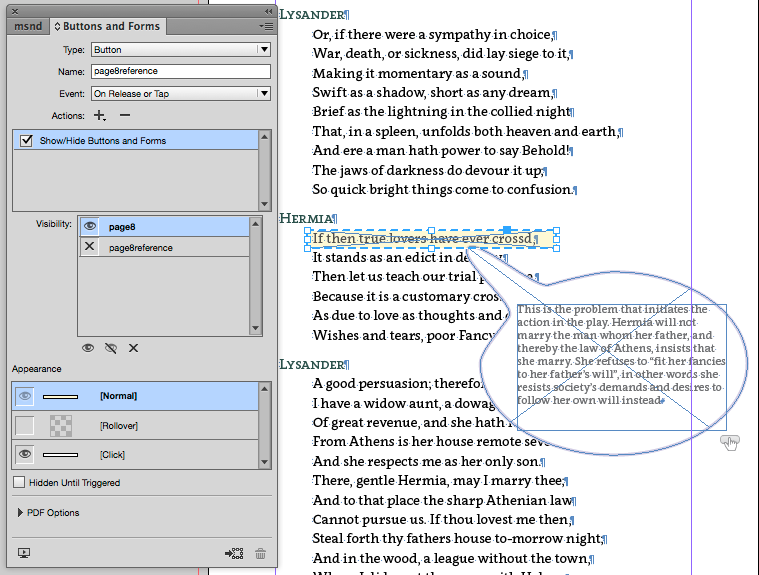759x575 pixels.
Task: Select the Buttons and Forms tab
Action: pos(107,26)
